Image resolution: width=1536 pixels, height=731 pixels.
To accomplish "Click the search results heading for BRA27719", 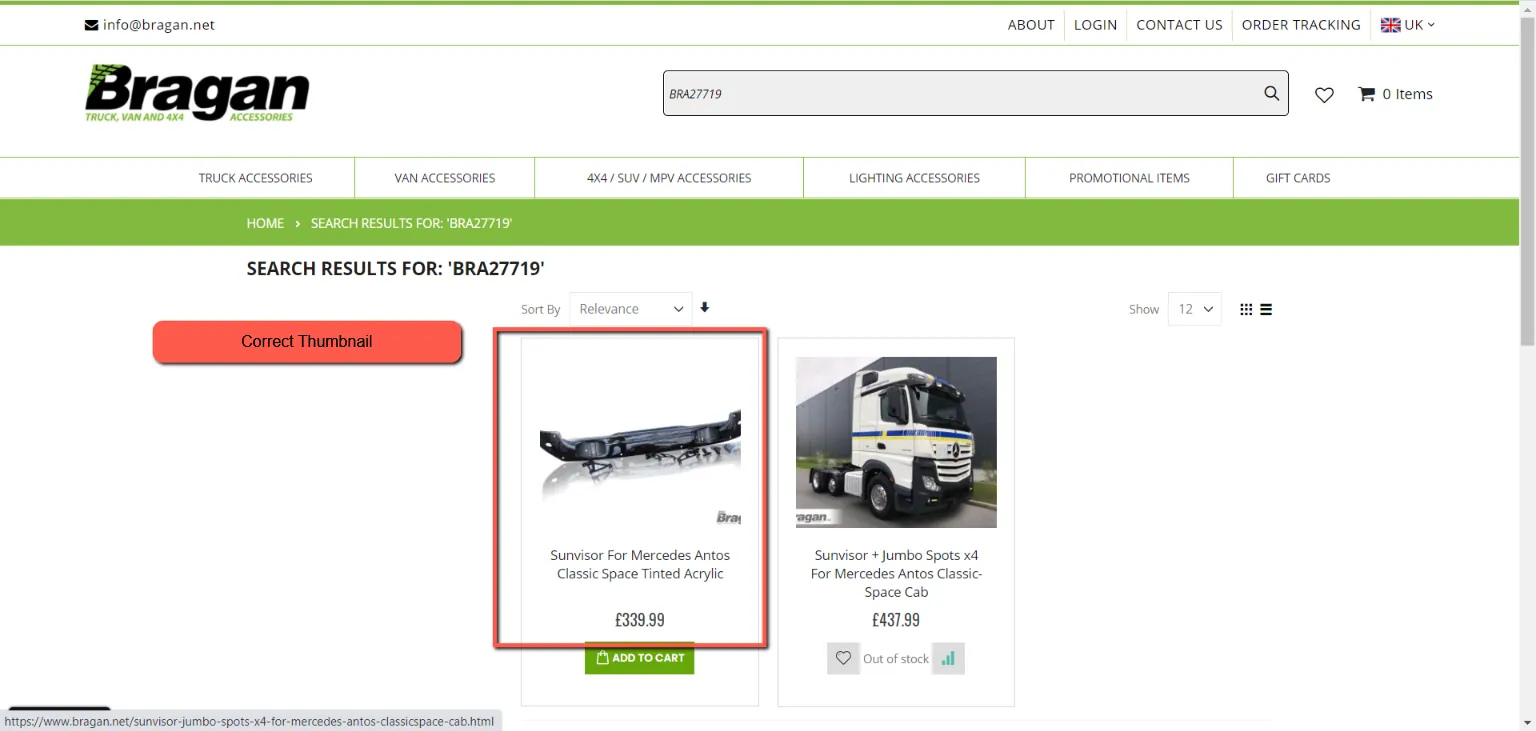I will pyautogui.click(x=395, y=268).
